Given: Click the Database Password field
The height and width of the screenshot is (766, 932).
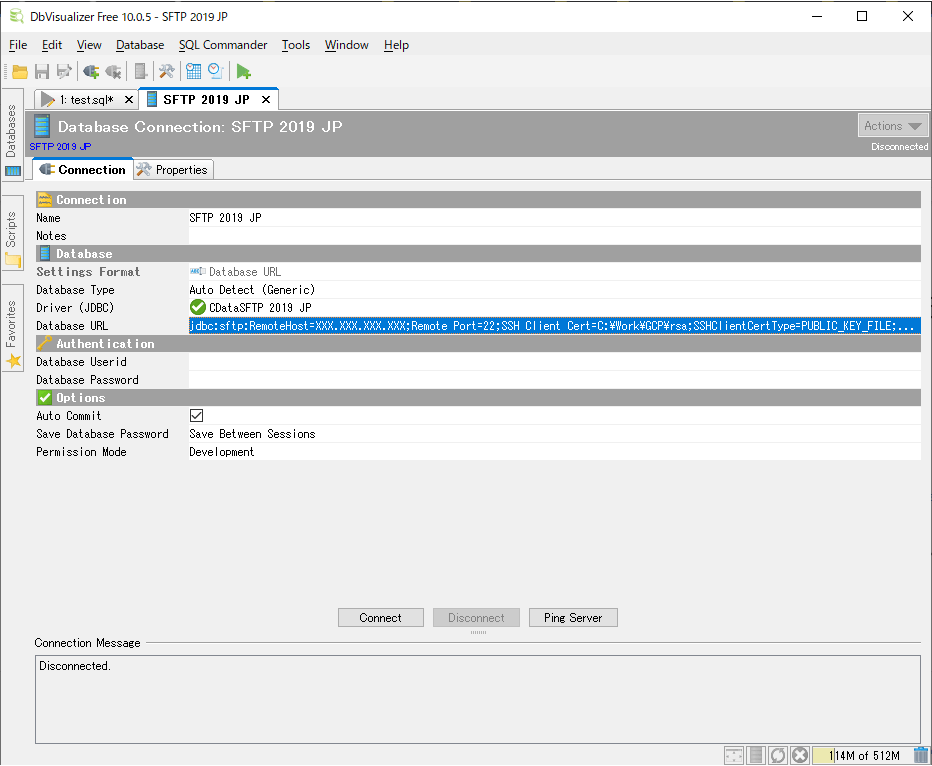Looking at the screenshot, I should pyautogui.click(x=555, y=380).
